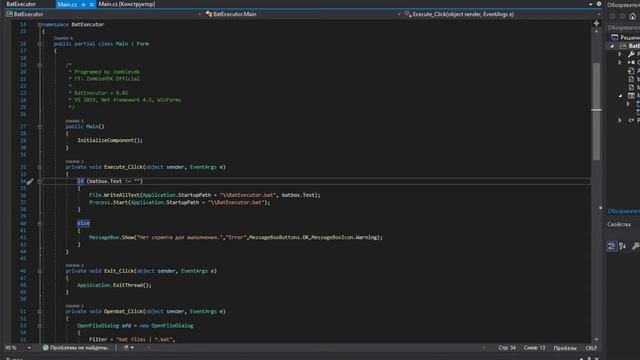Click the Forward arrow in Solution Explorer toolbar
Viewport: 640px width, 360px height.
pyautogui.click(x=622, y=16)
